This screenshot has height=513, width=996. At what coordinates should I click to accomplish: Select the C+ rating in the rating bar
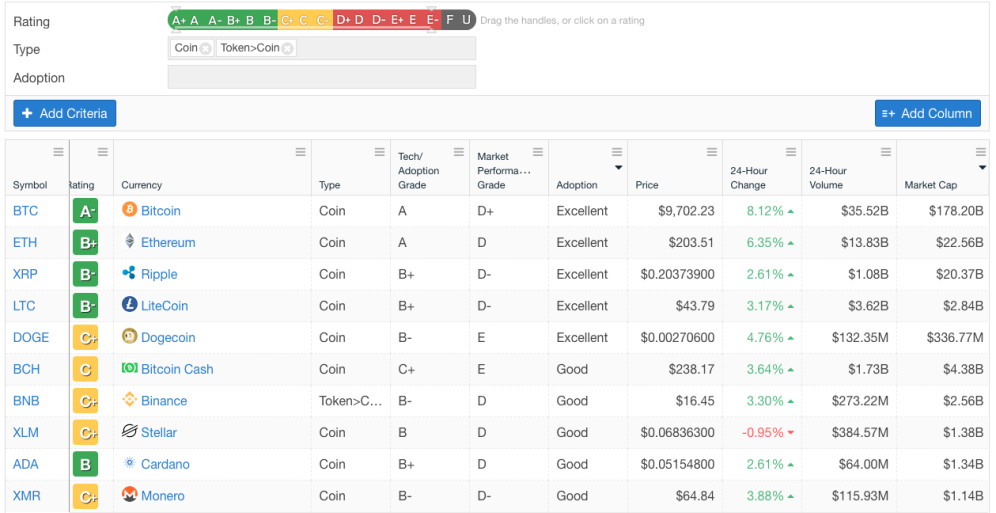click(x=286, y=20)
